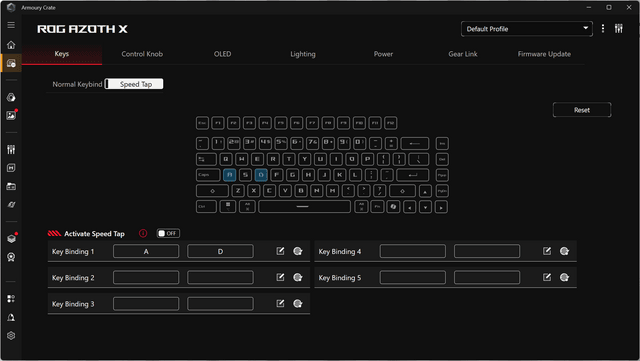
Task: Open the Lighting tab
Action: coord(303,54)
